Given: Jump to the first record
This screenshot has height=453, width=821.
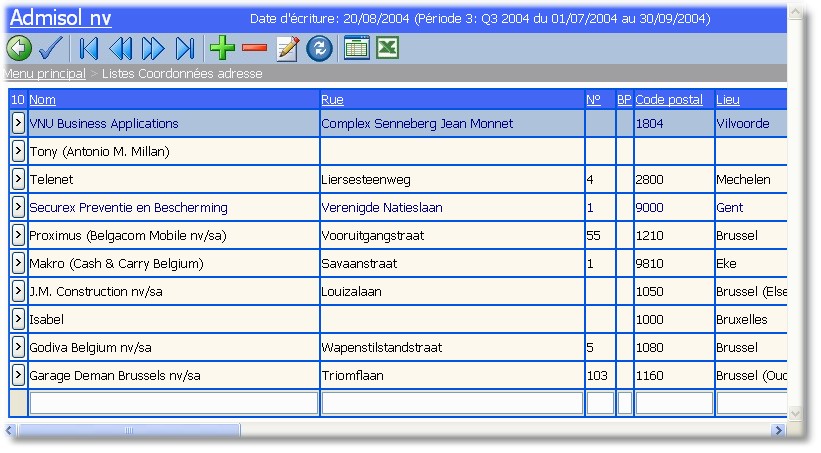Looking at the screenshot, I should coord(88,48).
